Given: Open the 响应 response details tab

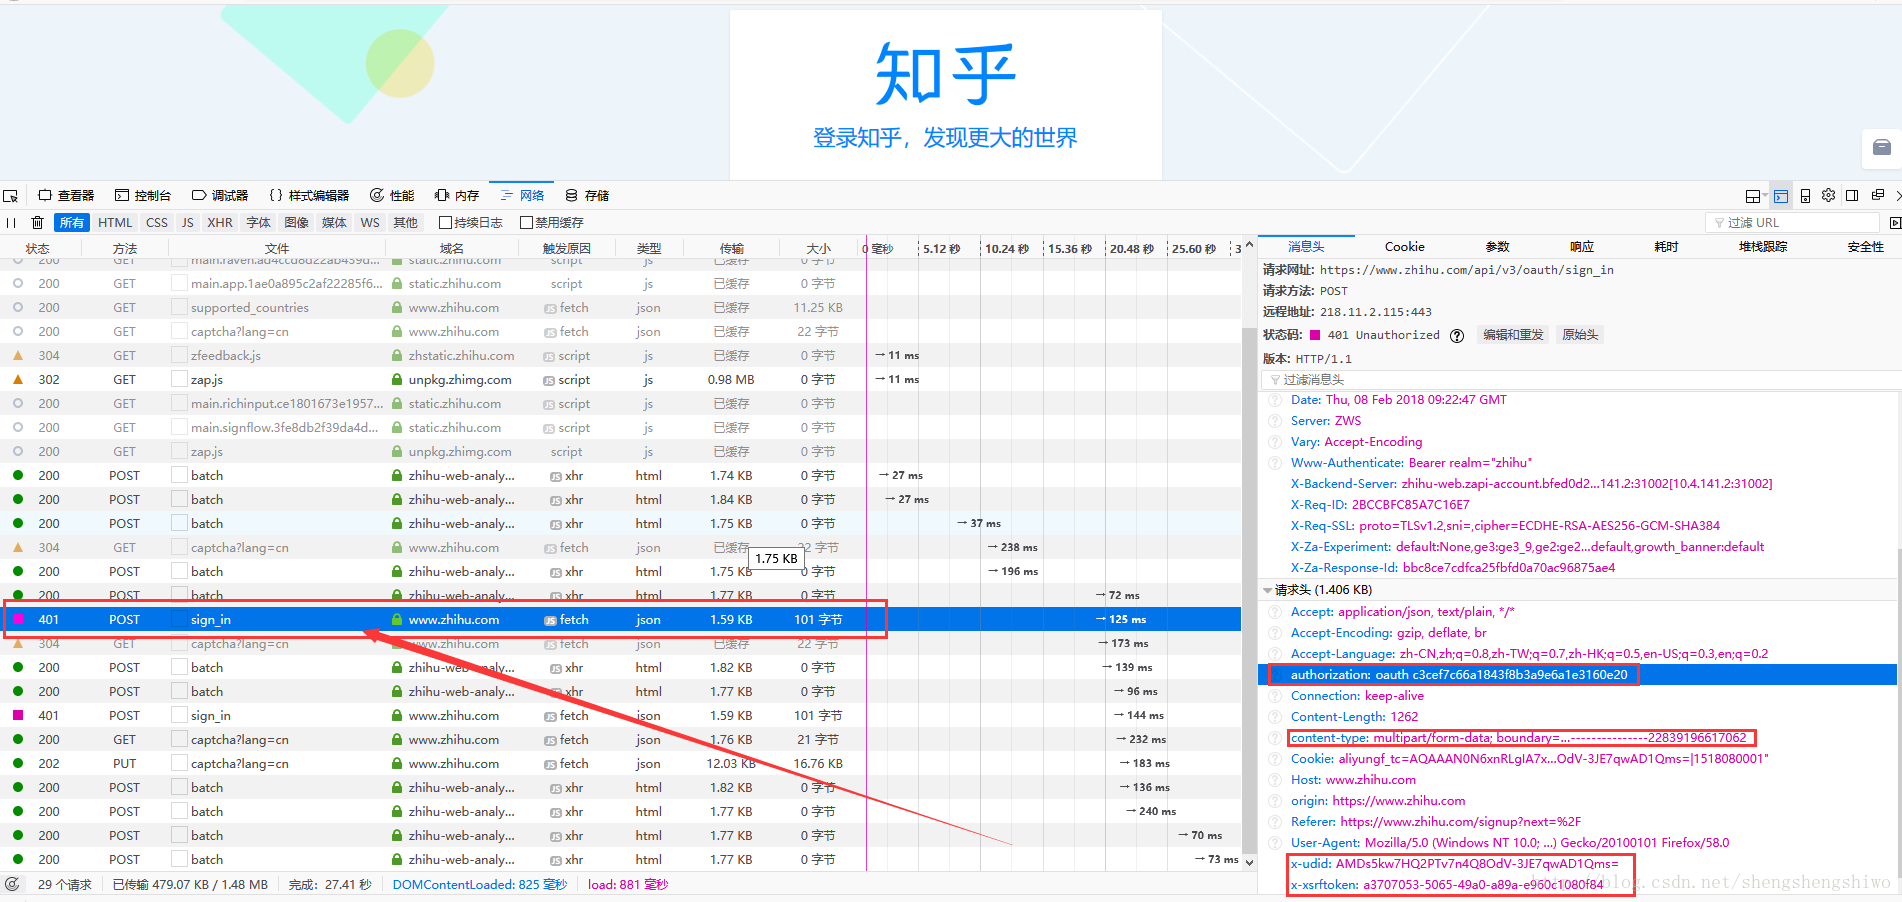Looking at the screenshot, I should pos(1582,247).
